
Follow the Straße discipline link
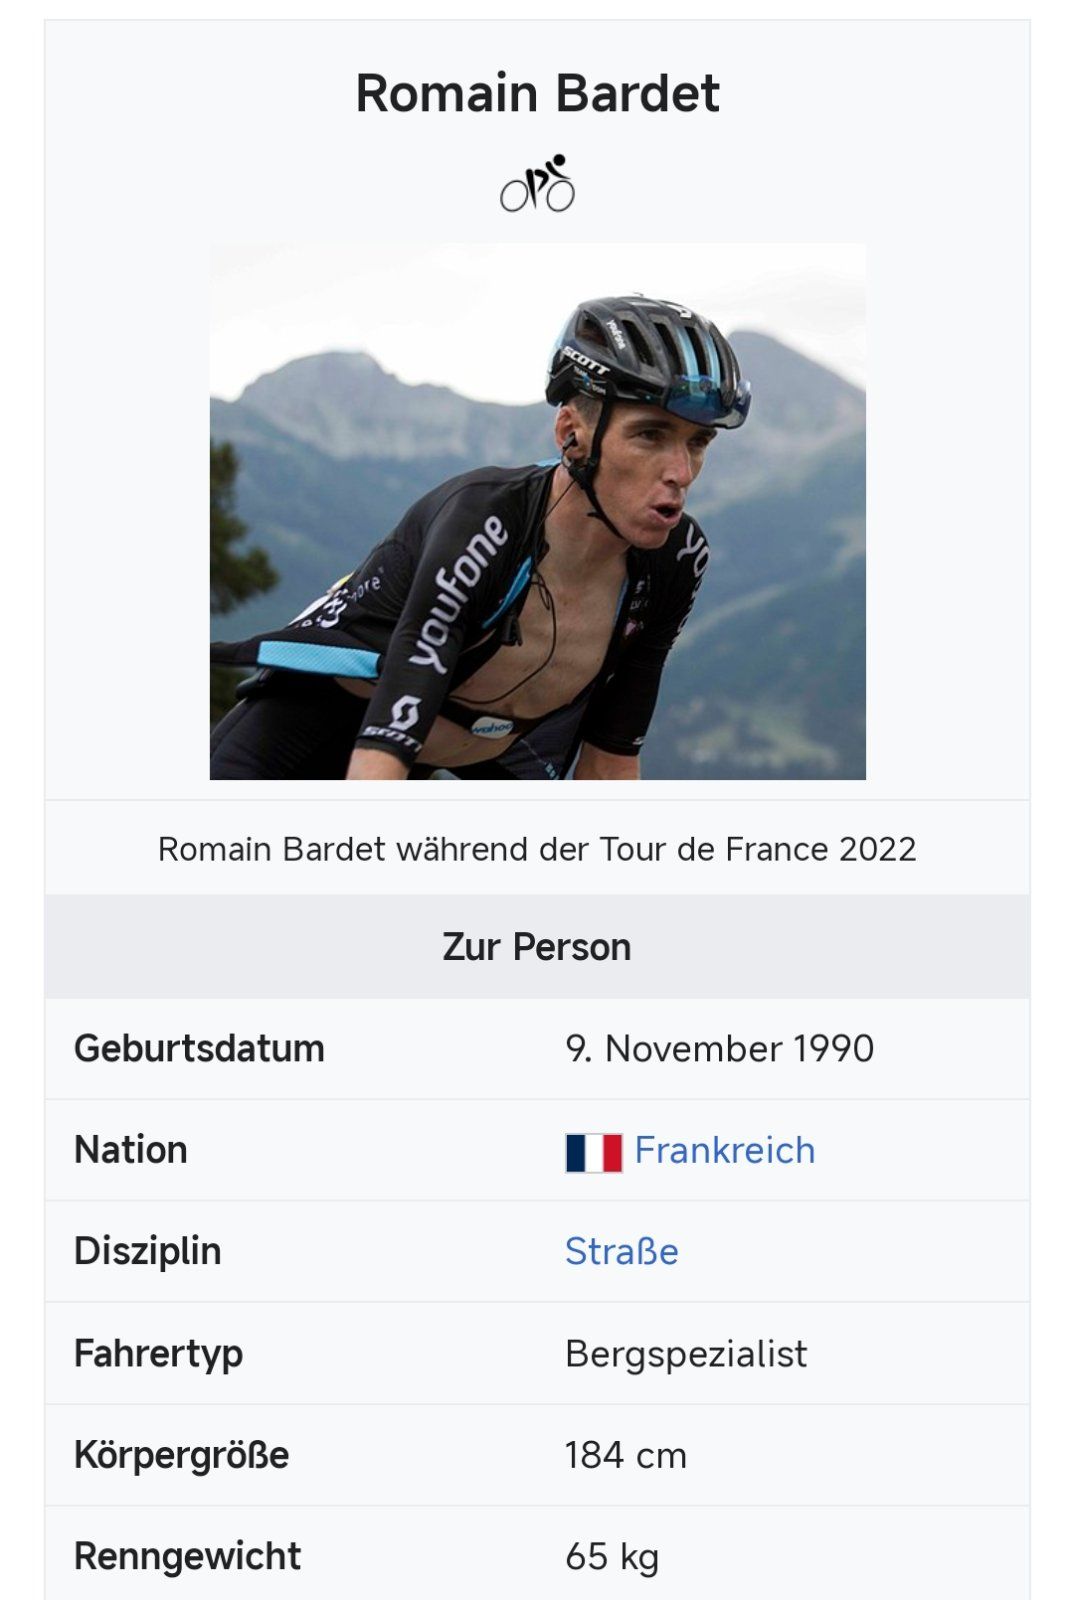tap(621, 1251)
